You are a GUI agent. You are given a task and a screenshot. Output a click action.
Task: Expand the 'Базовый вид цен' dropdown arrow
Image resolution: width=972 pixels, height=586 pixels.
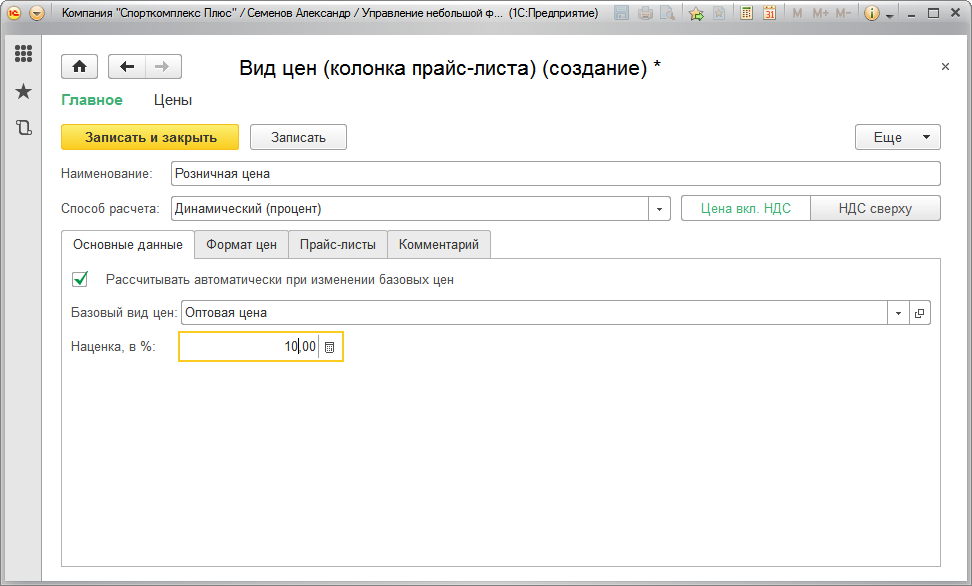898,313
